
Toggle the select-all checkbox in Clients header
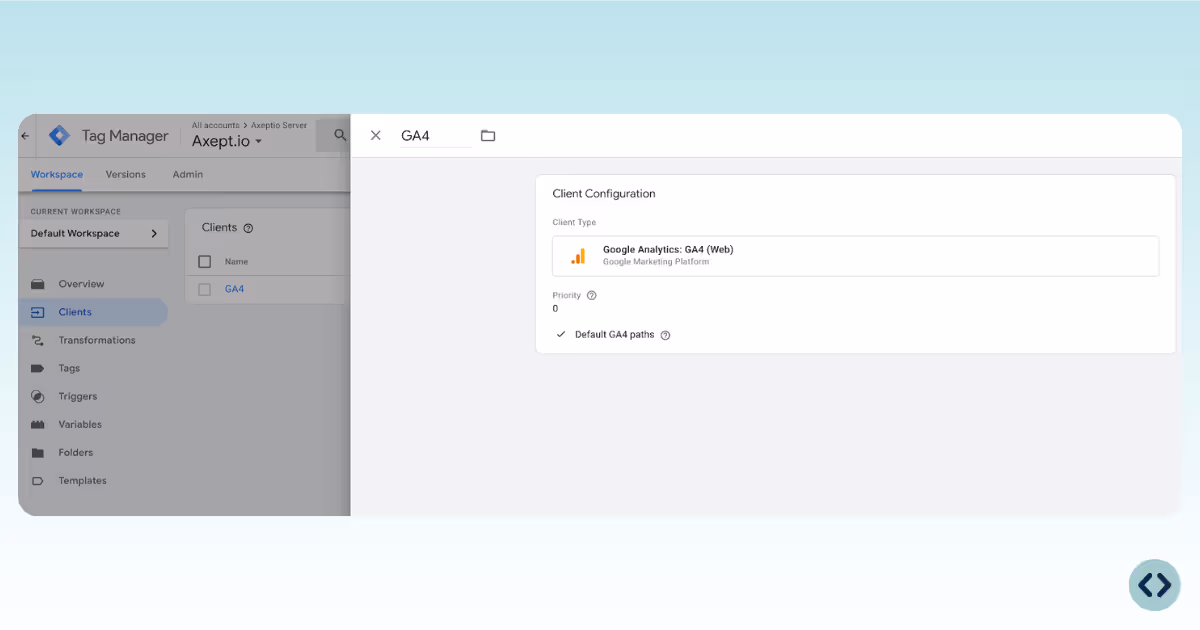[x=205, y=261]
